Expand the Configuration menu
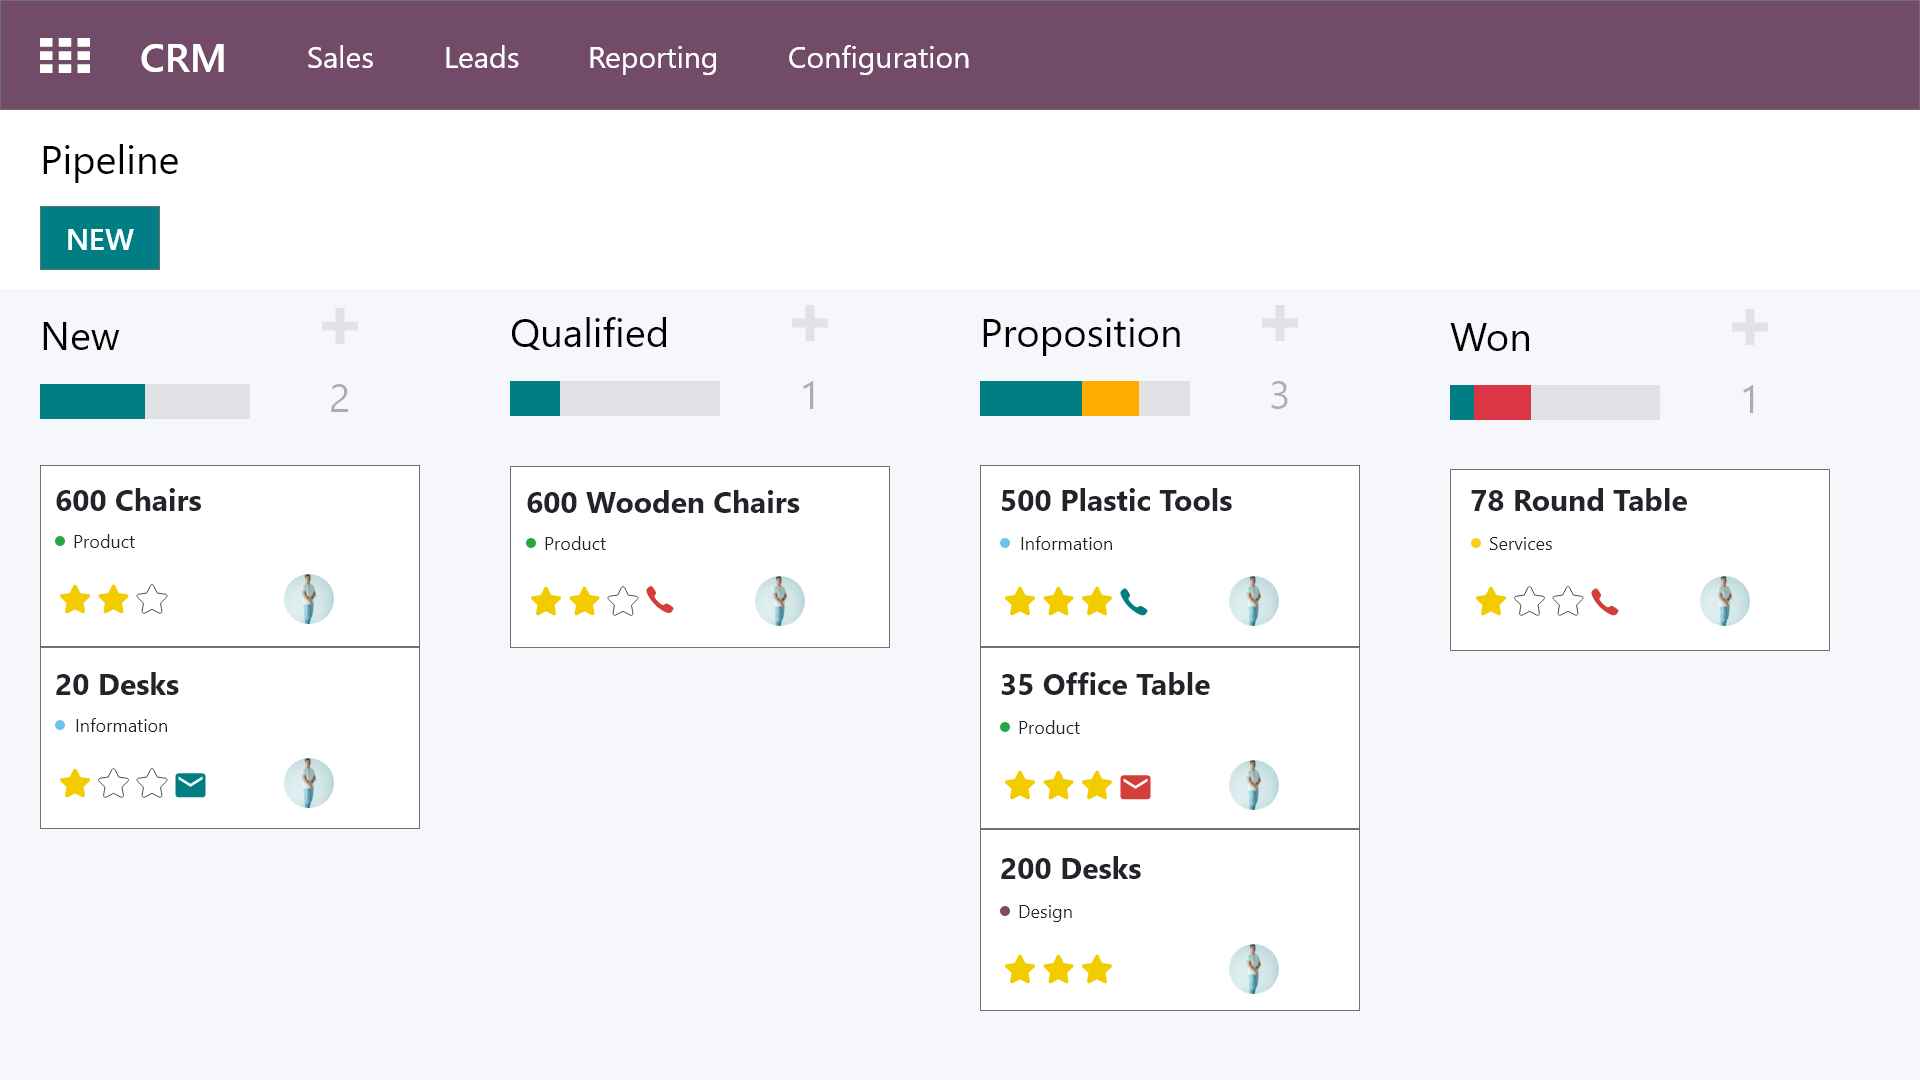 [x=878, y=58]
